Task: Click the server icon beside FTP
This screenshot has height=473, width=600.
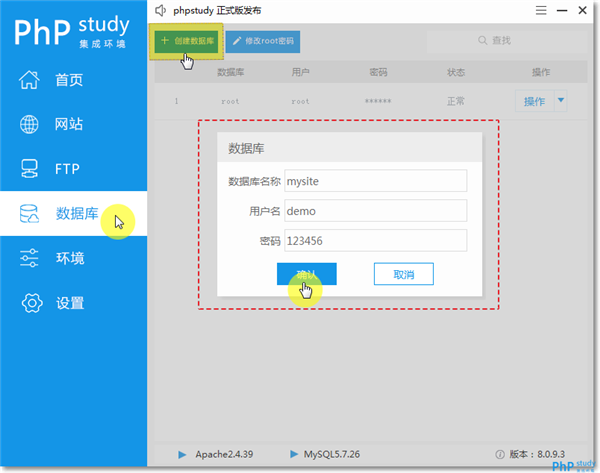Action: pyautogui.click(x=29, y=169)
